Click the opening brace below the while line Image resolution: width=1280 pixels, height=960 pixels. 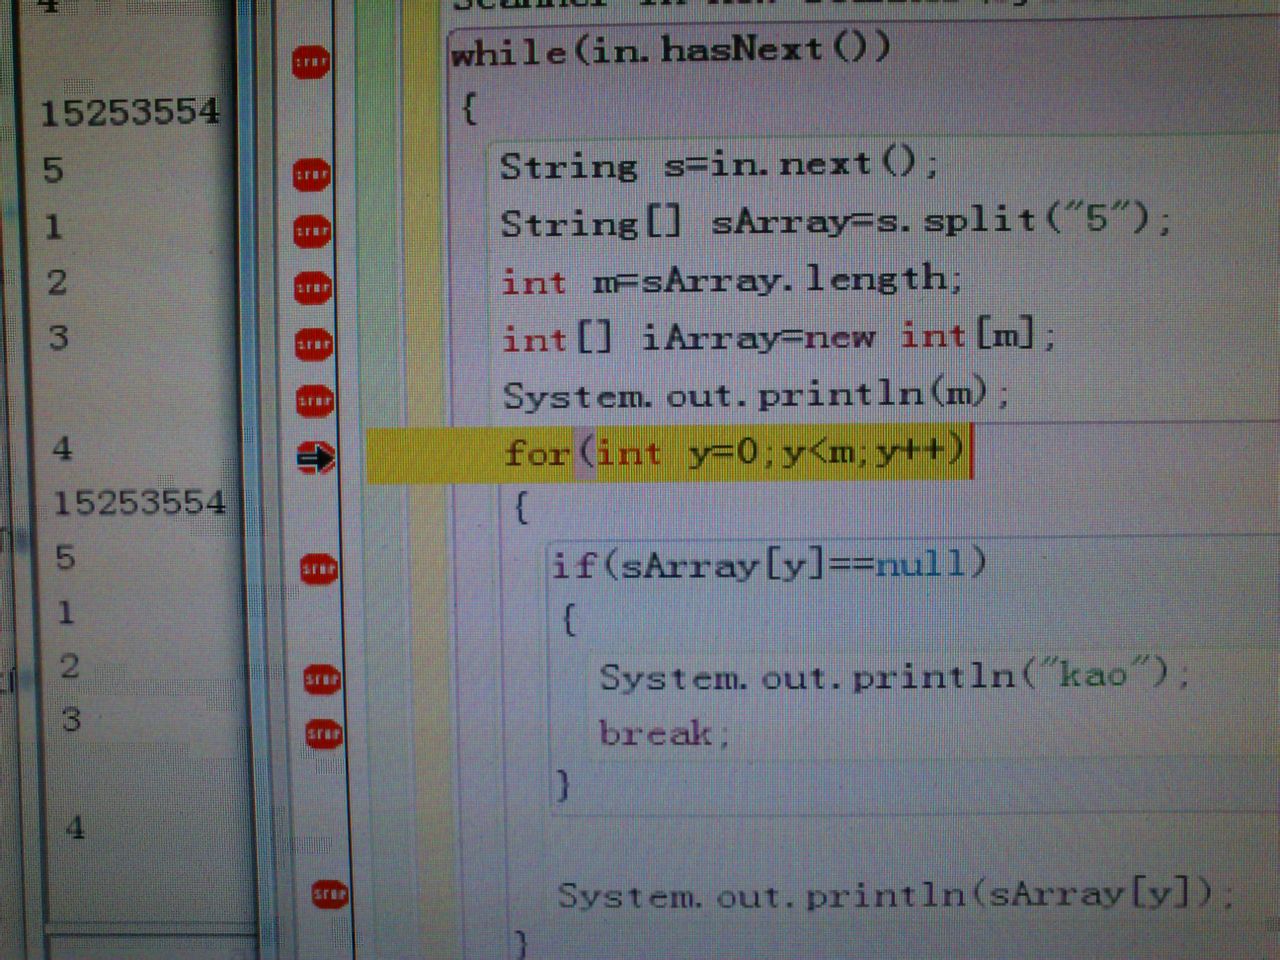pyautogui.click(x=468, y=106)
